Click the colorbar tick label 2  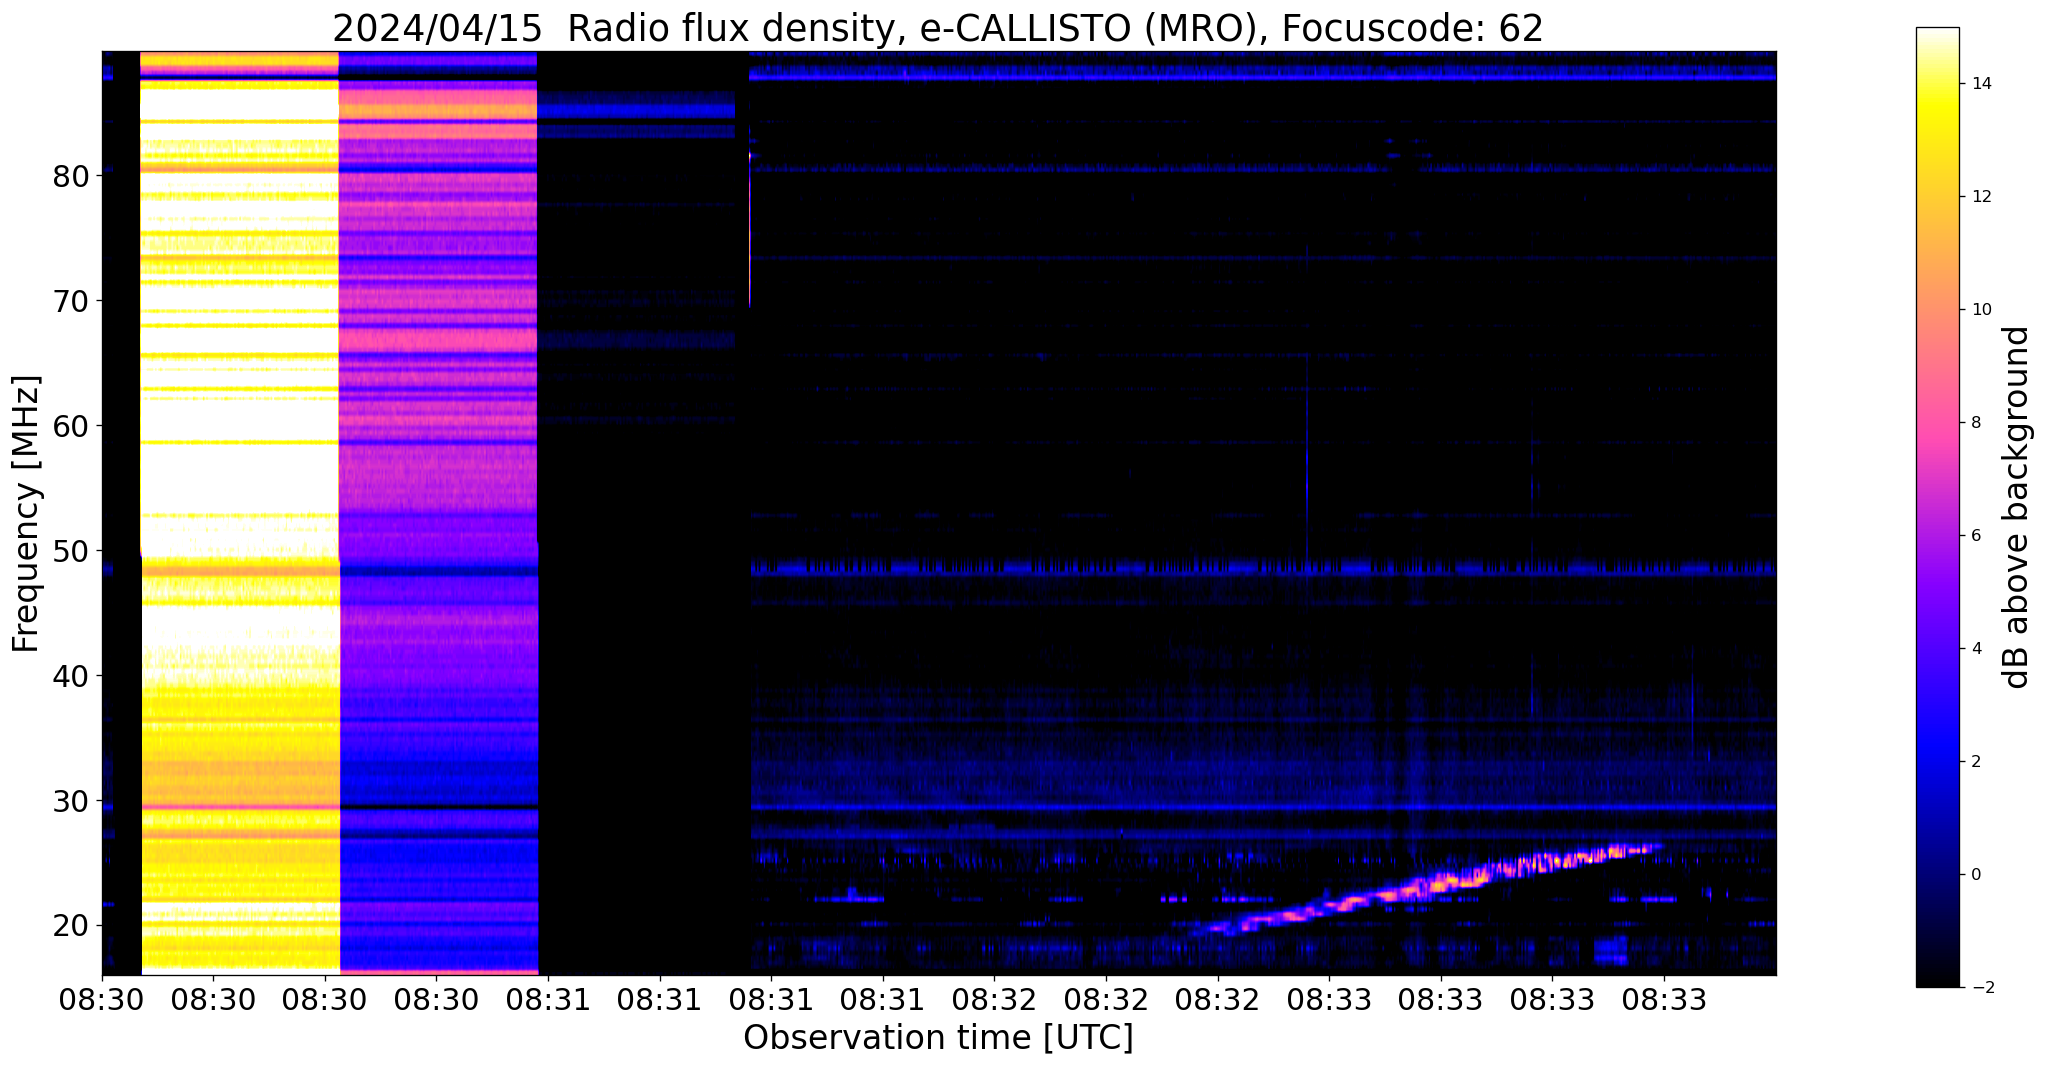pyautogui.click(x=1975, y=762)
